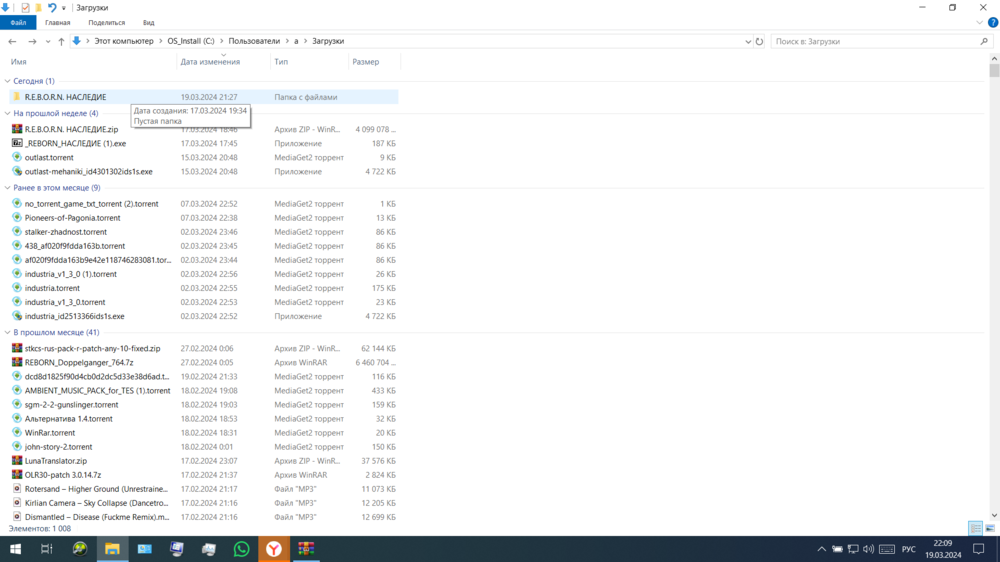This screenshot has width=1000, height=562.
Task: Open WhatsApp from the taskbar
Action: [x=241, y=549]
